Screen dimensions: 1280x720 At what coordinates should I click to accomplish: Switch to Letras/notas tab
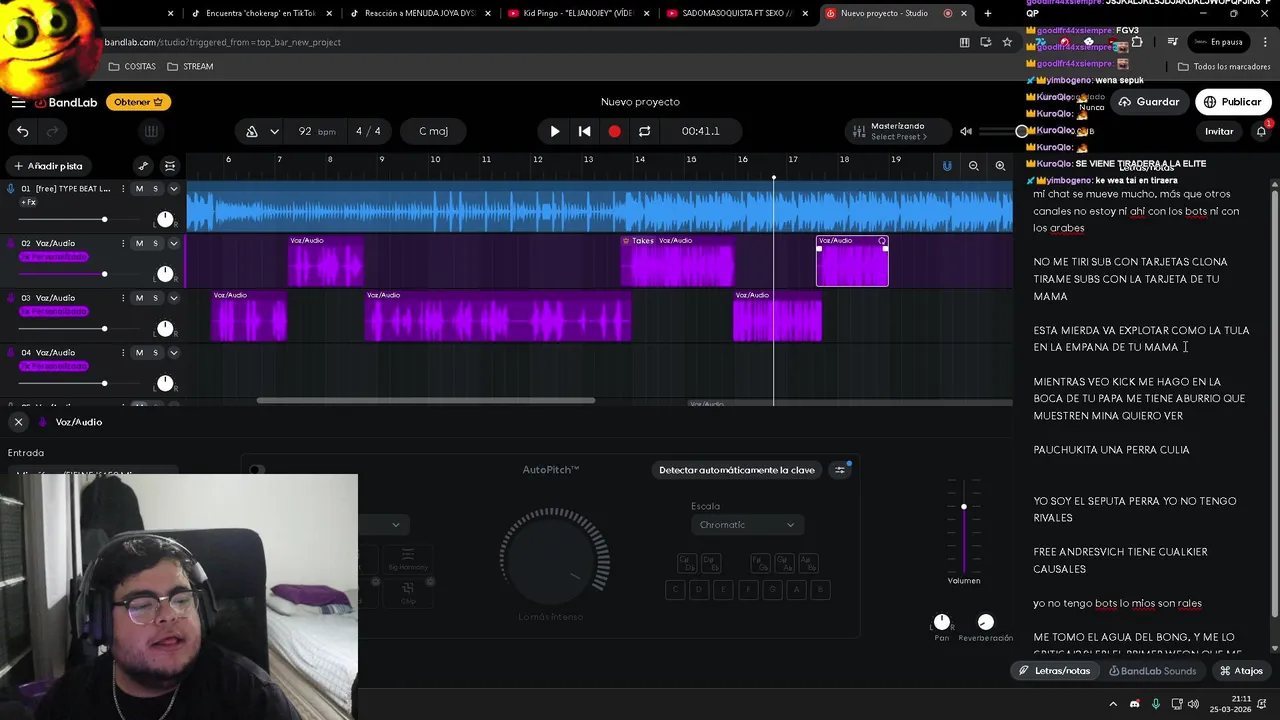(x=1054, y=671)
